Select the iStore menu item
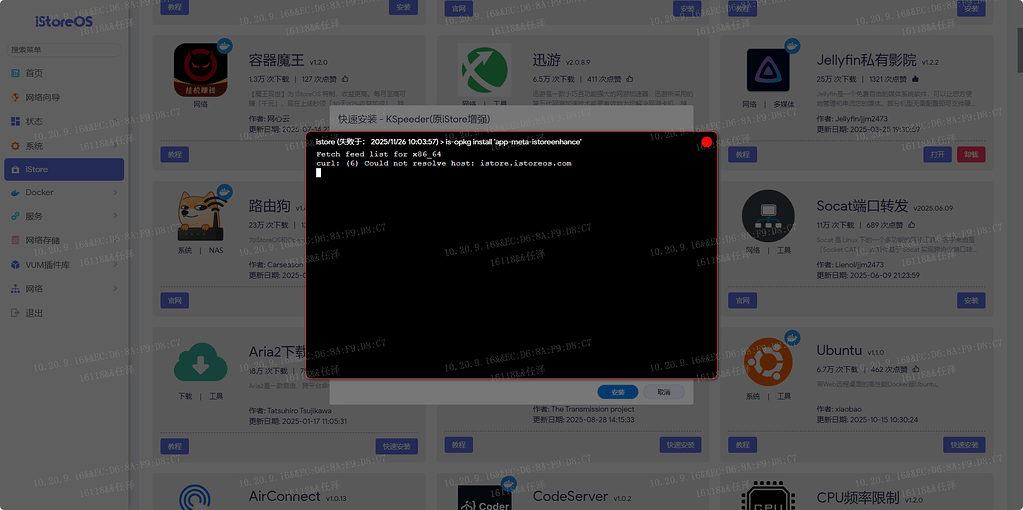Viewport: 1023px width, 510px height. tap(64, 170)
